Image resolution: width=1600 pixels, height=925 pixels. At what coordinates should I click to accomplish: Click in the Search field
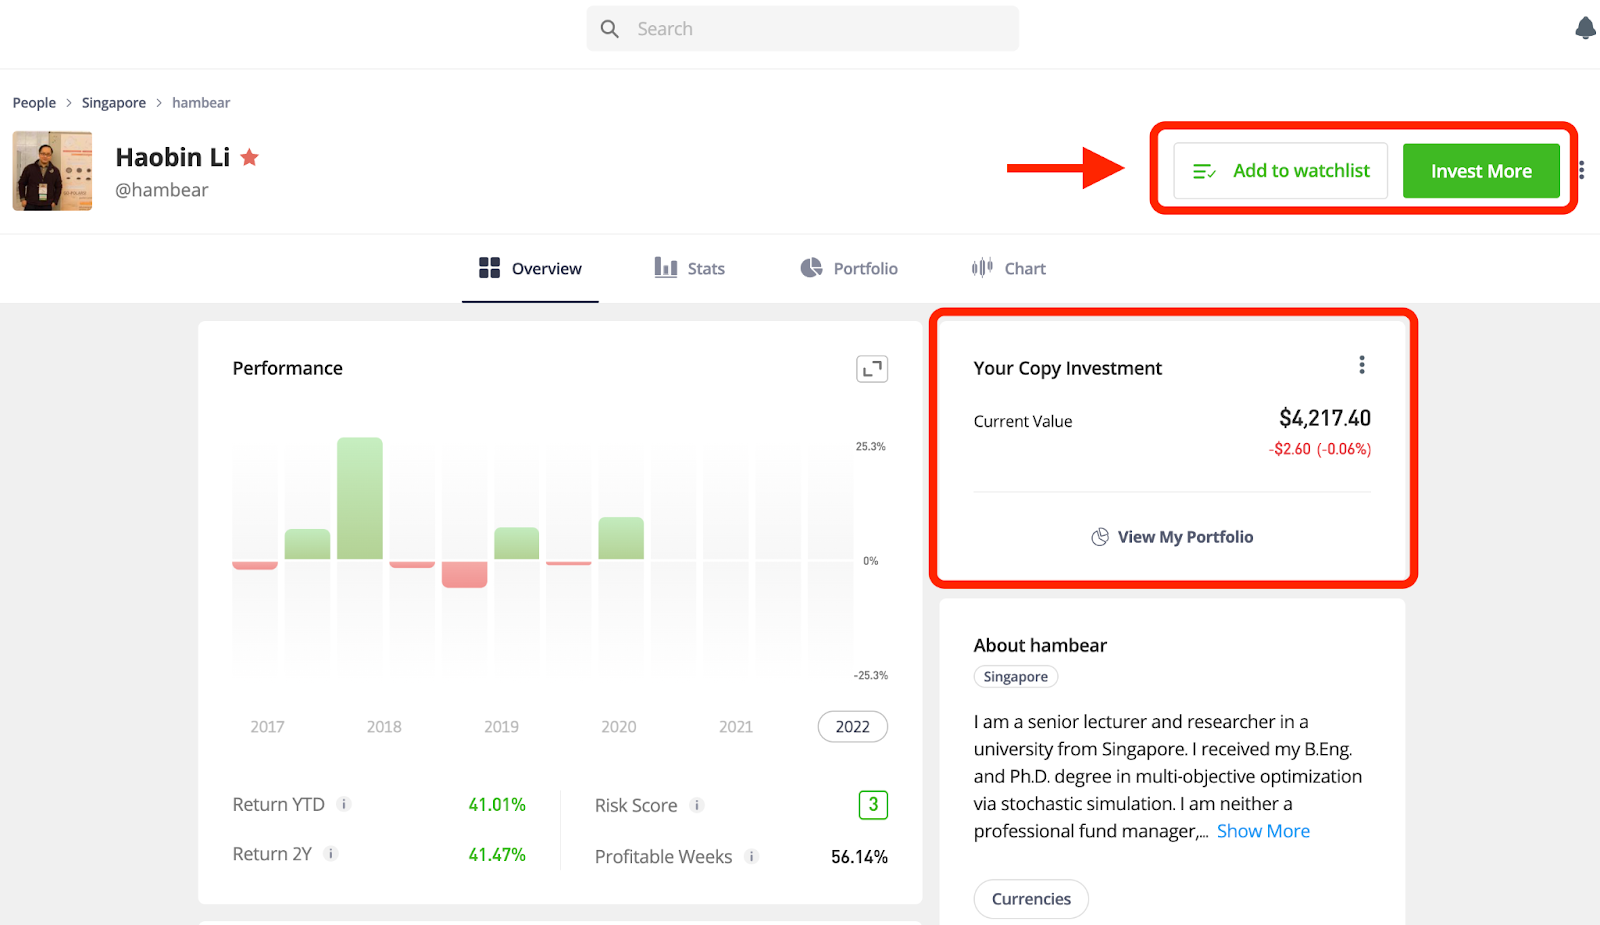pos(803,29)
